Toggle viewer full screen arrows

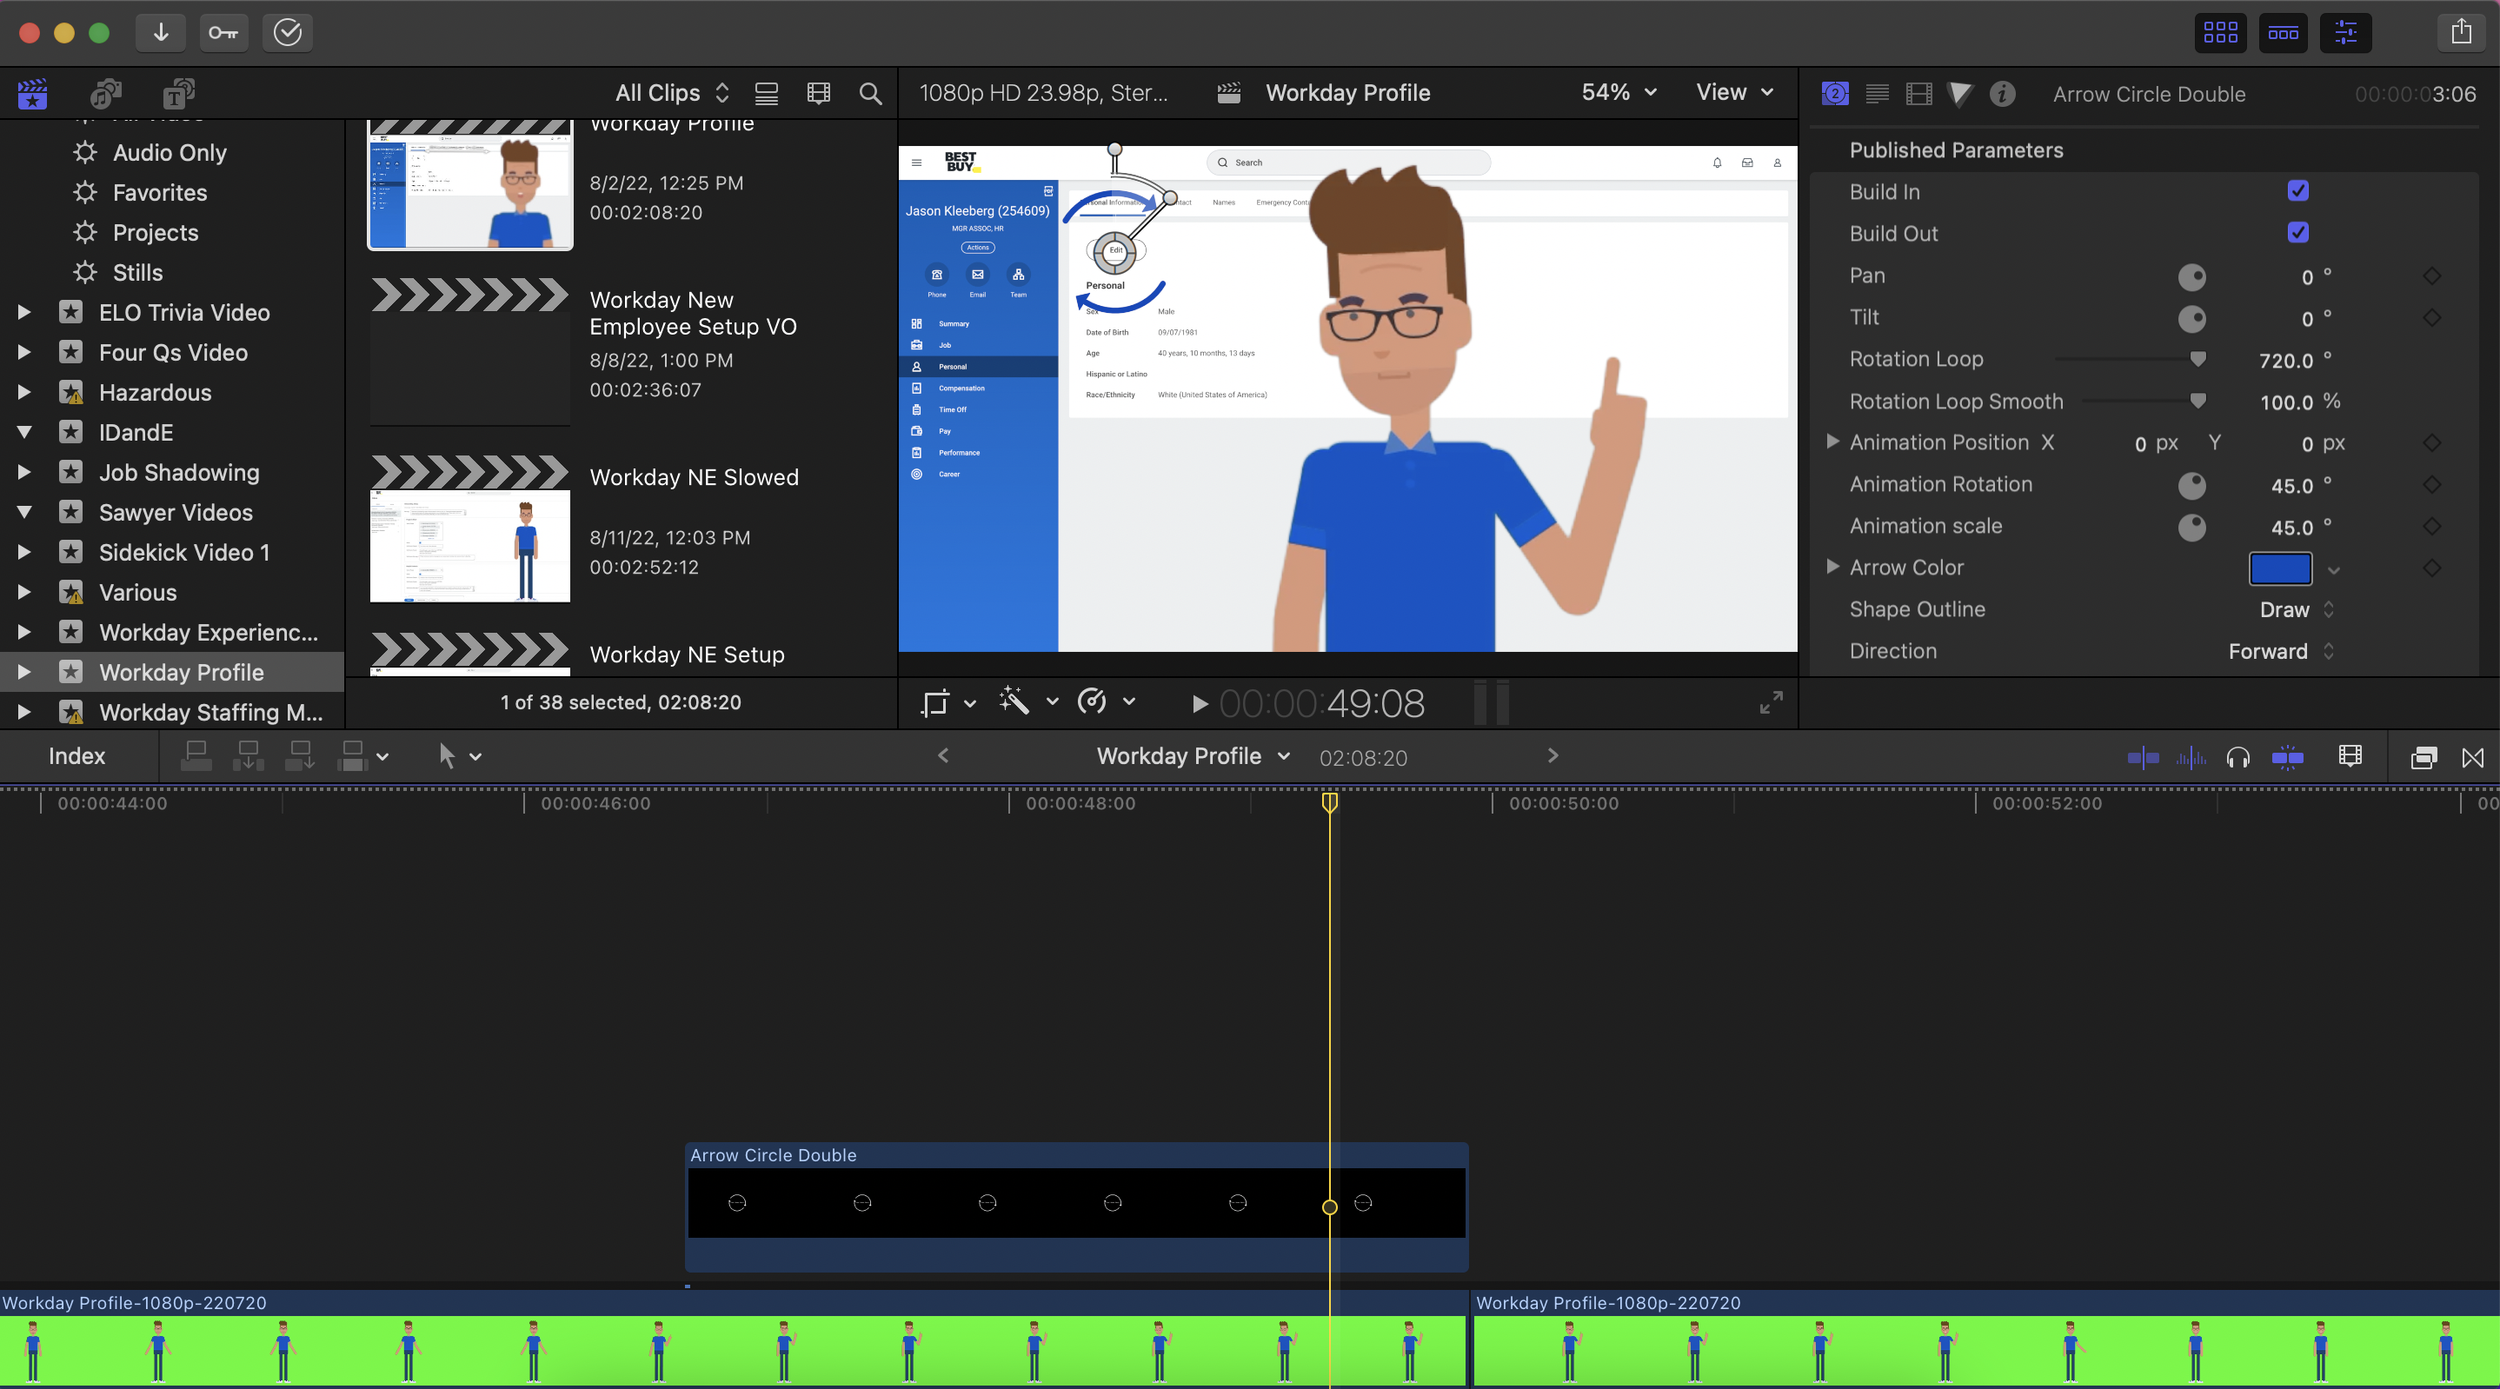point(1770,703)
